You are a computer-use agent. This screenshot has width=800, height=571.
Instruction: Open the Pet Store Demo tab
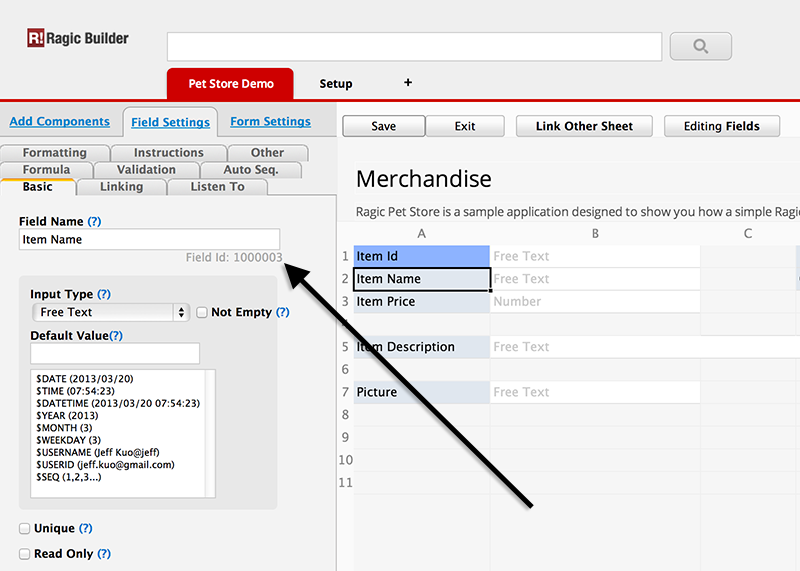point(230,84)
